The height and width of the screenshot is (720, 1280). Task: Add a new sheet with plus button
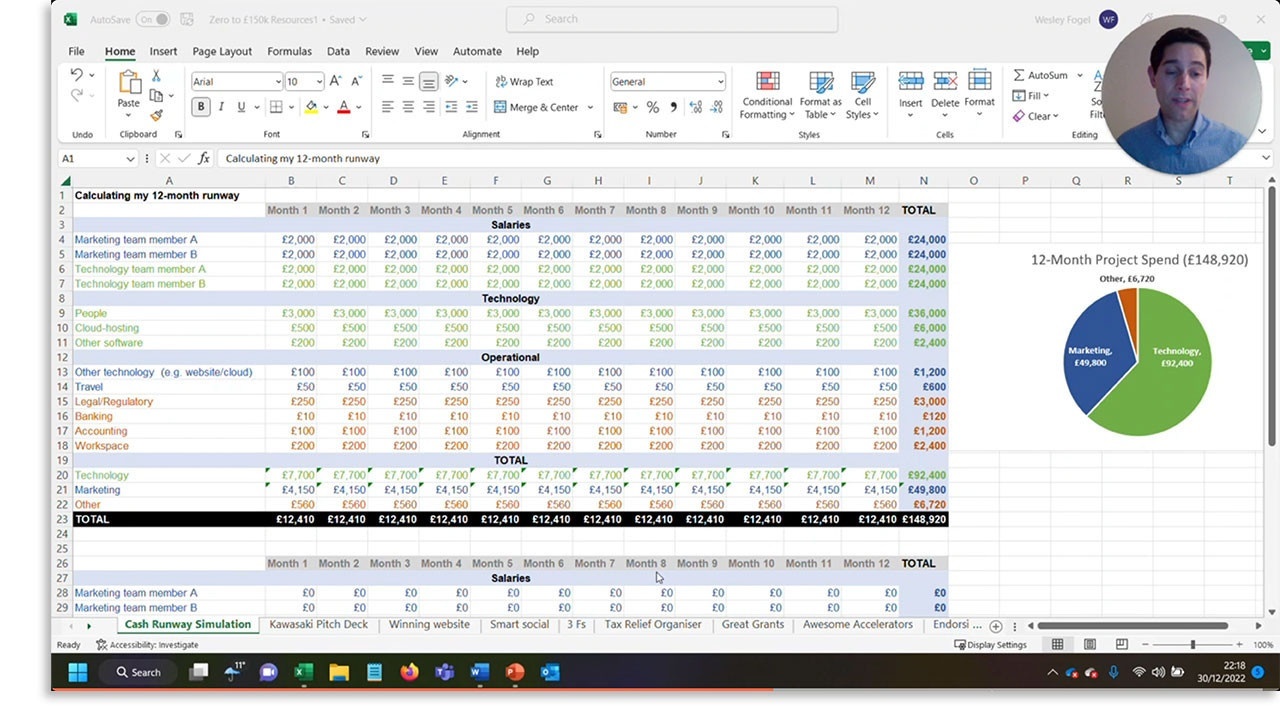pos(996,625)
